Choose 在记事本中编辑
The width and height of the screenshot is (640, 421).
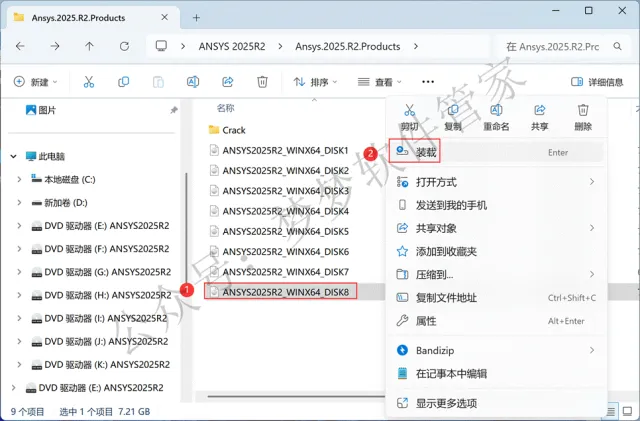(496, 374)
